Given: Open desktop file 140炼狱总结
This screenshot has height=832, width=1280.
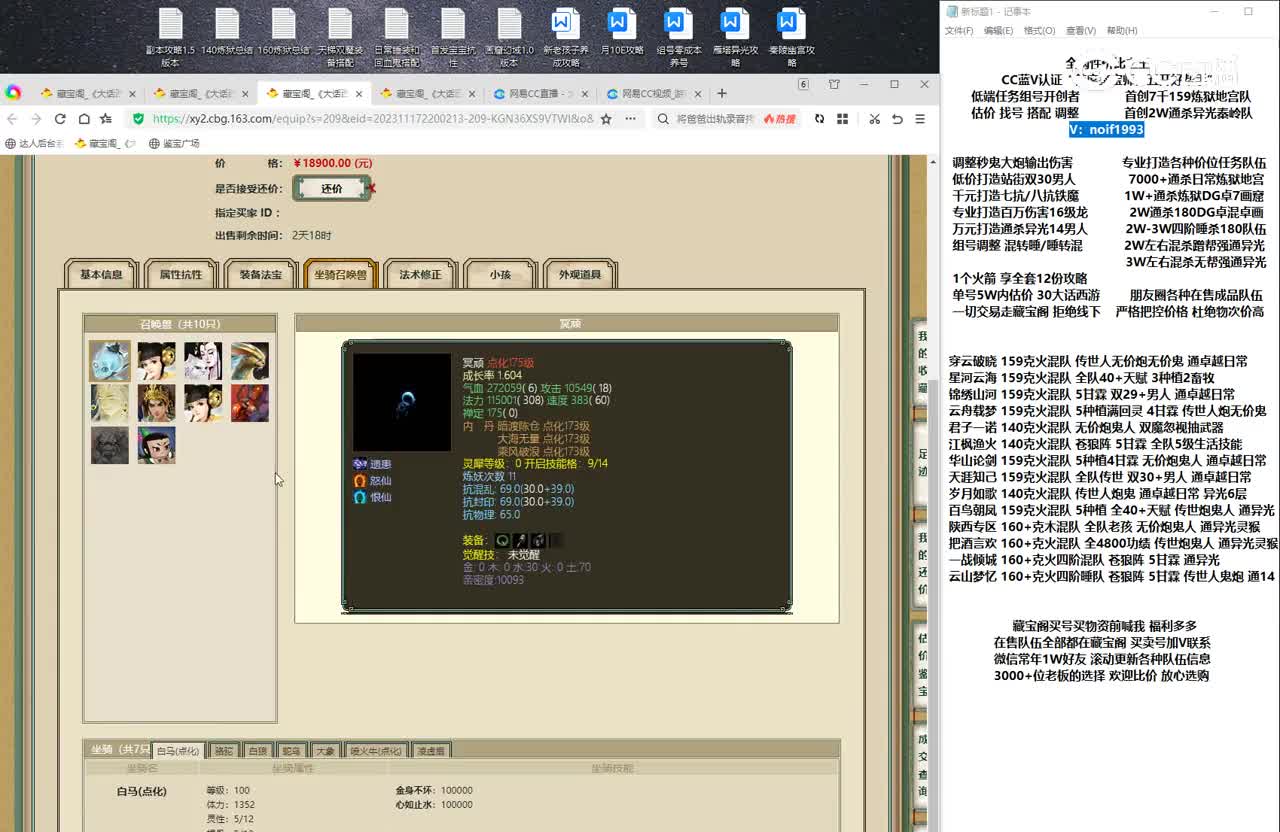Looking at the screenshot, I should (227, 32).
